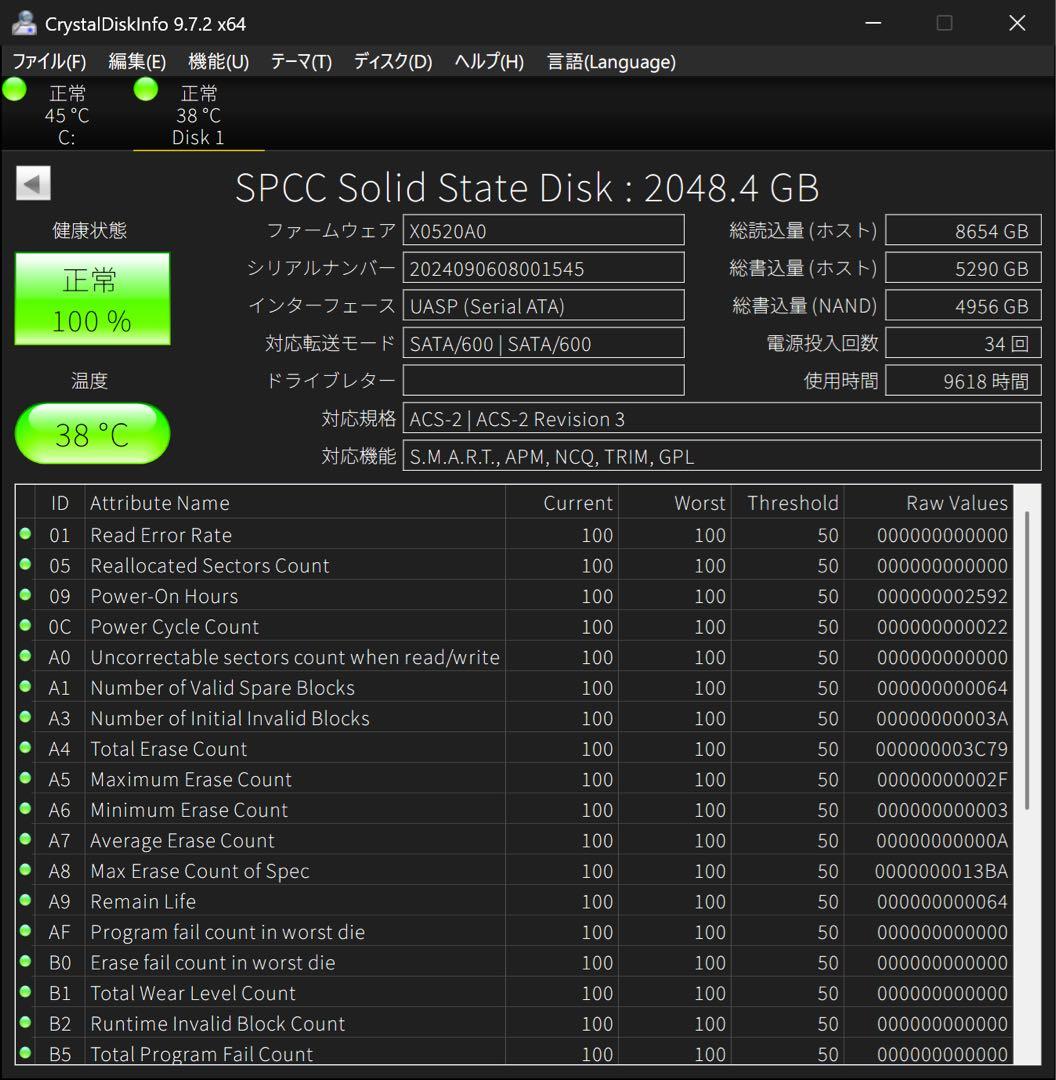Toggle selection of the Disk 1 tab
Viewport: 1056px width, 1080px height.
[197, 113]
